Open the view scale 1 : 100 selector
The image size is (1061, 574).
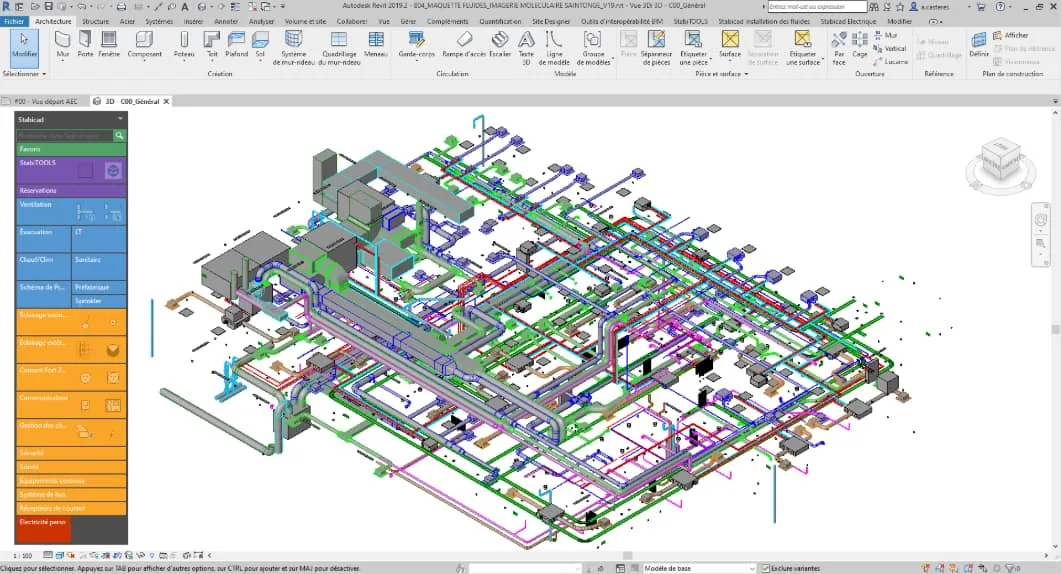click(22, 556)
